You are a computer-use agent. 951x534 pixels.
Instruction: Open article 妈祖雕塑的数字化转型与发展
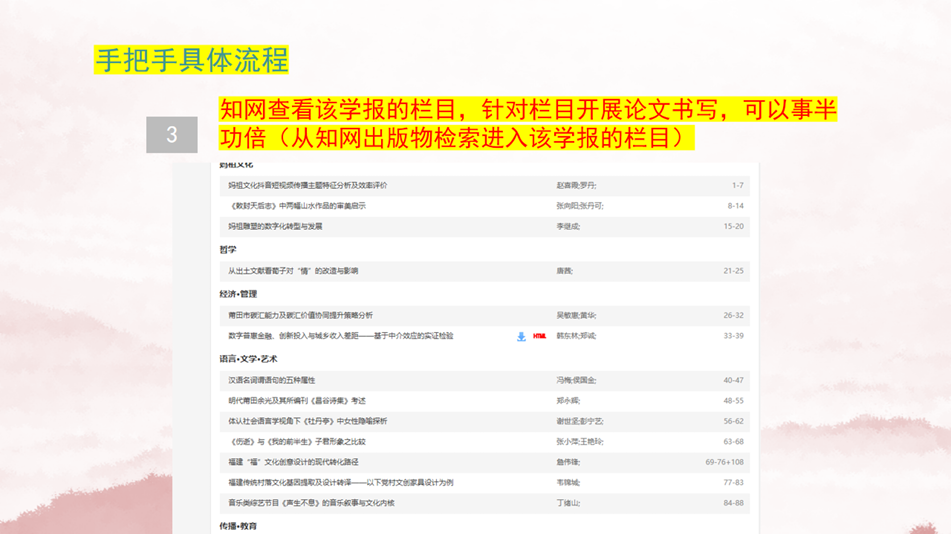point(275,226)
